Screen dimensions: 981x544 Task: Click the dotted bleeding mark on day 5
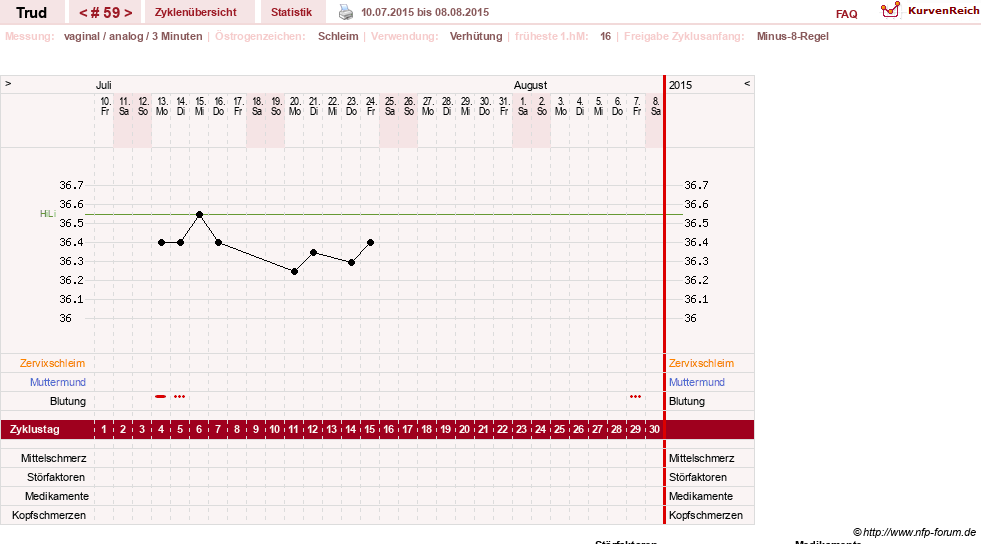coord(180,396)
